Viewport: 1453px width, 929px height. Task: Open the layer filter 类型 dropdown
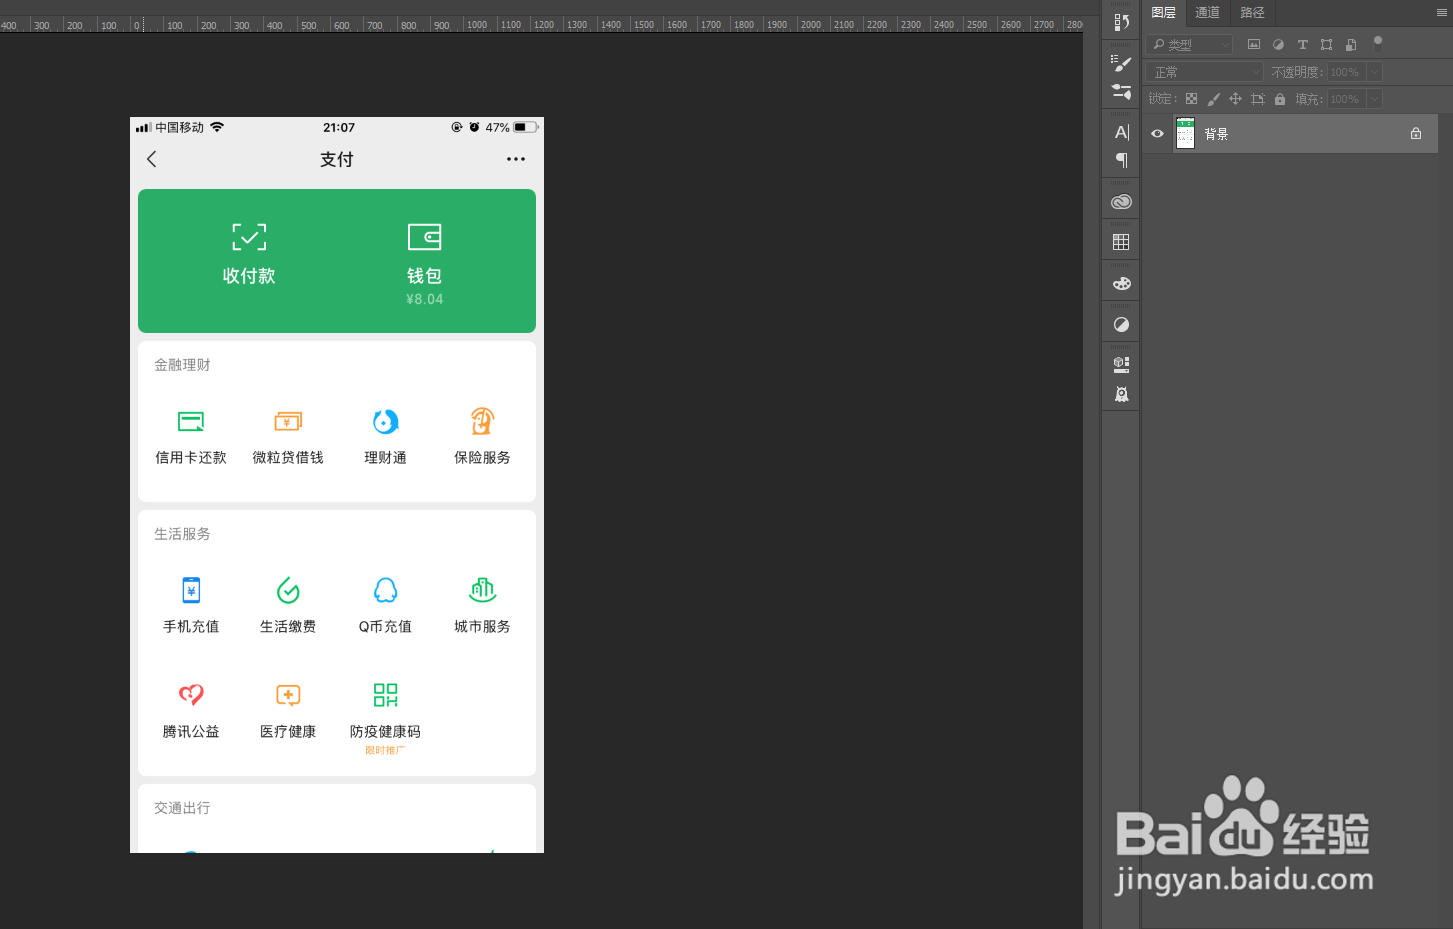point(1189,44)
